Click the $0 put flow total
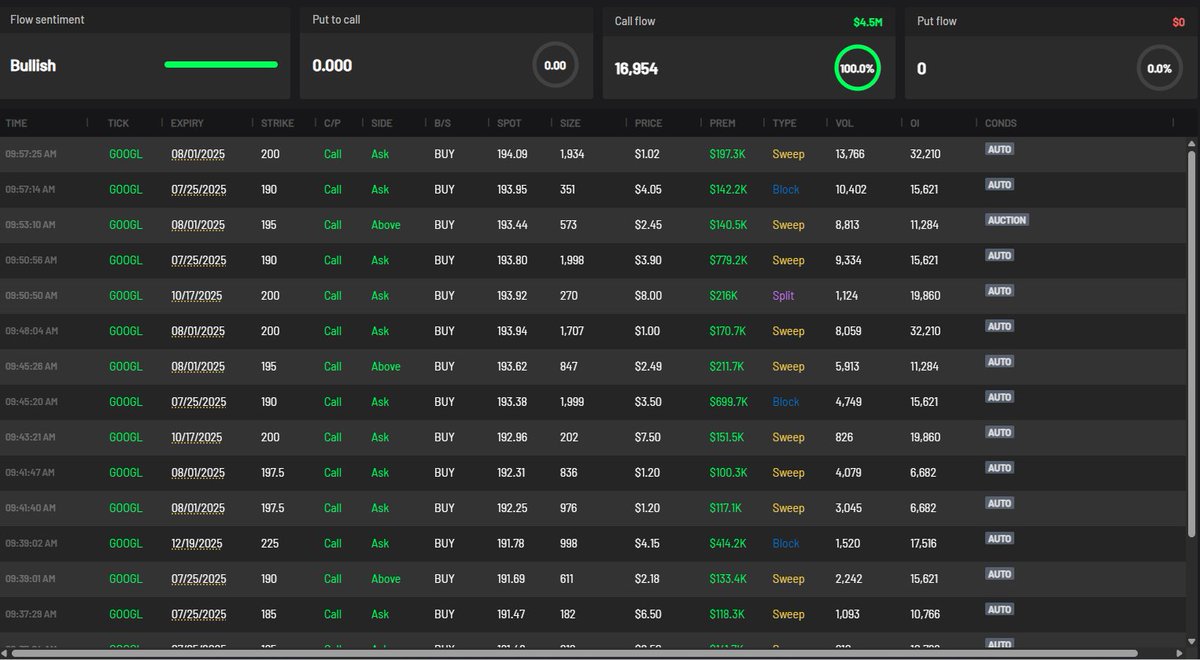1200x660 pixels. coord(1178,22)
